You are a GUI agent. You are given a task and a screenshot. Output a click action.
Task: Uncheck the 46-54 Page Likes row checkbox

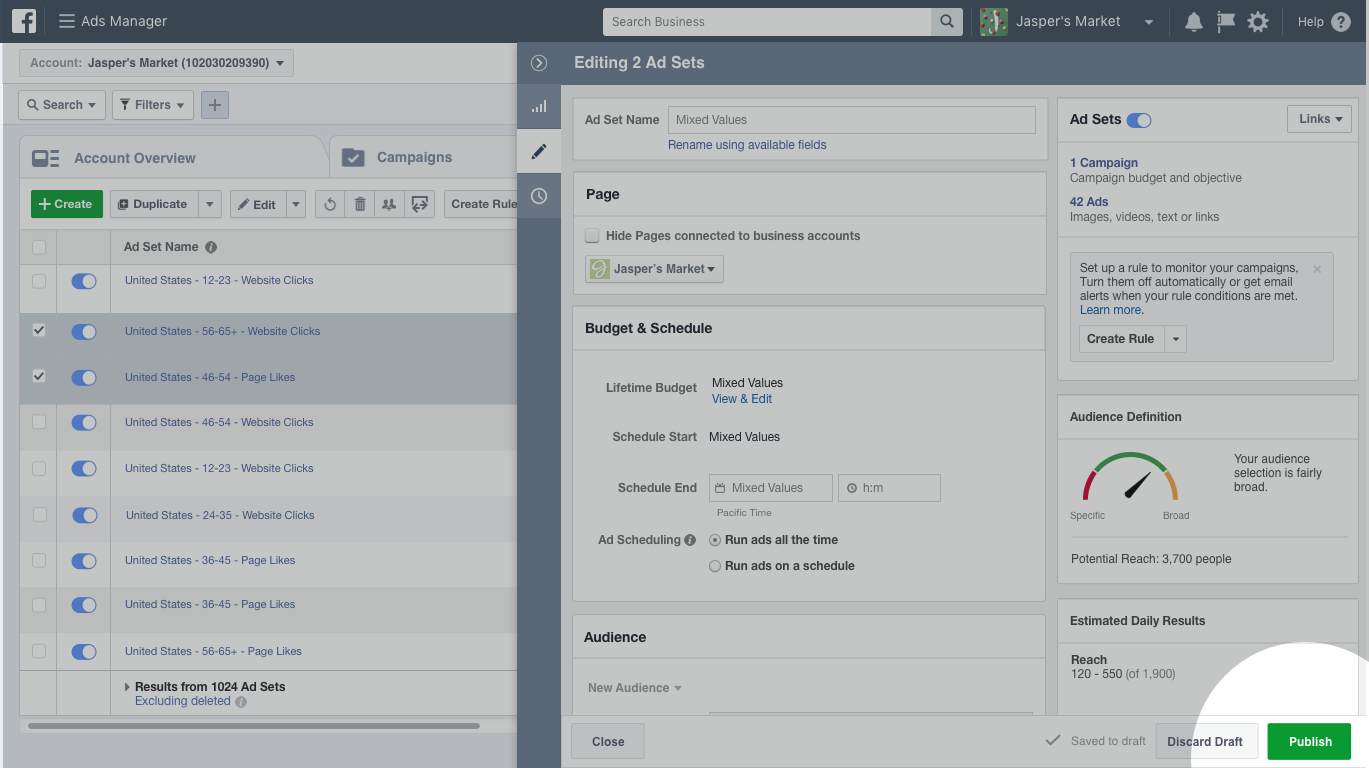tap(39, 376)
